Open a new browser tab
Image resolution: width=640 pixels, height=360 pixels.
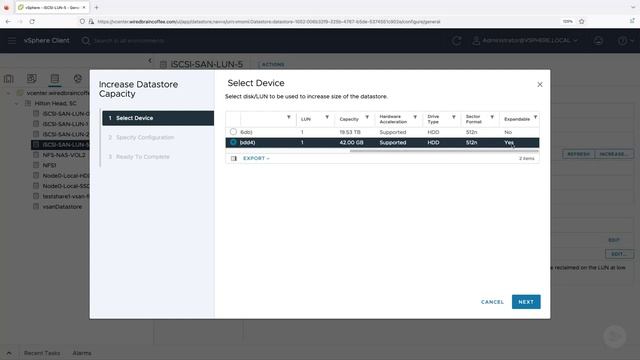pyautogui.click(x=96, y=7)
